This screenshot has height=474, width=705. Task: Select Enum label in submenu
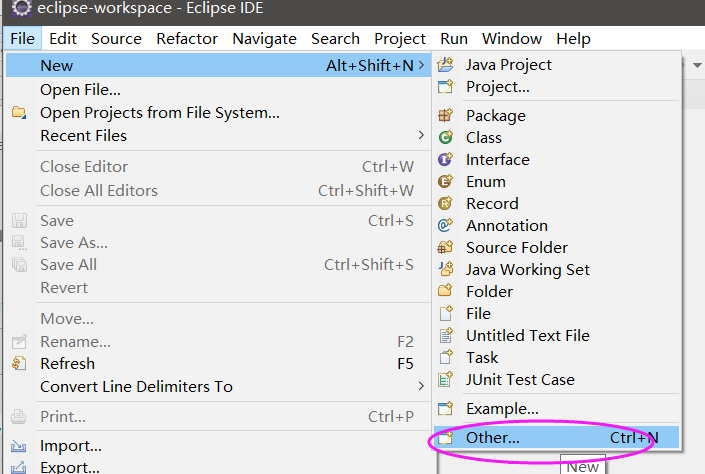[x=486, y=182]
